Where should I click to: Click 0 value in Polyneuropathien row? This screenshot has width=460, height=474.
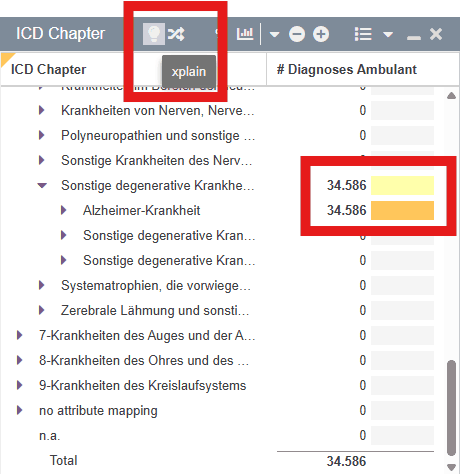[x=363, y=135]
